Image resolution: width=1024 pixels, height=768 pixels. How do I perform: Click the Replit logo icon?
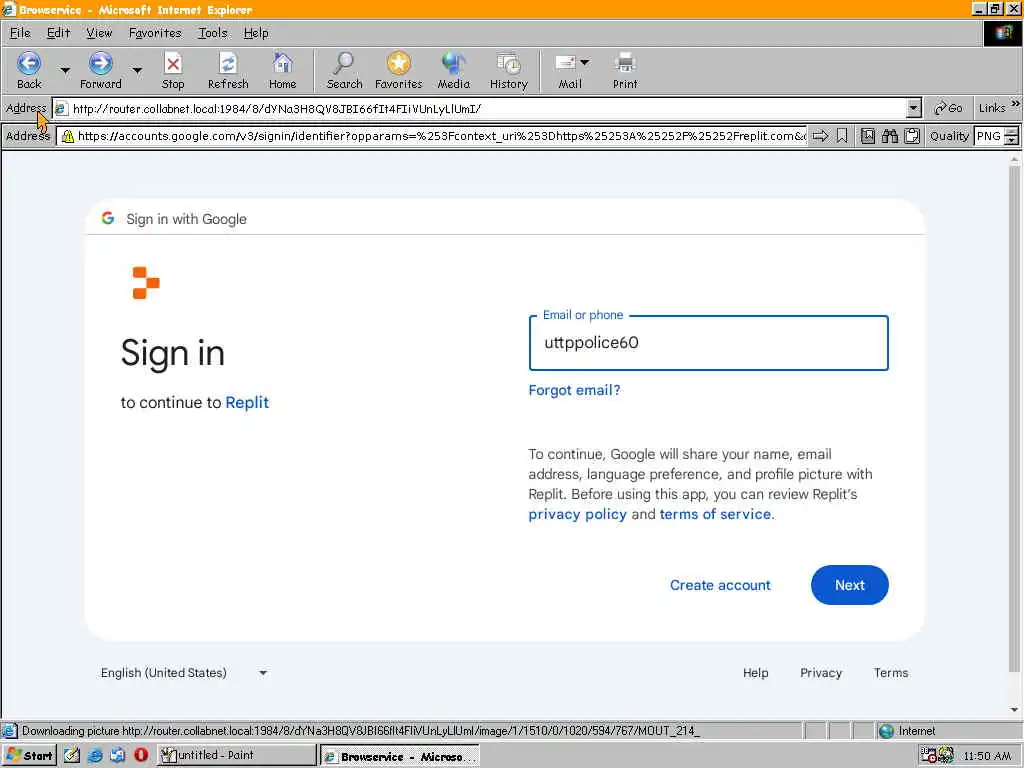pyautogui.click(x=146, y=283)
